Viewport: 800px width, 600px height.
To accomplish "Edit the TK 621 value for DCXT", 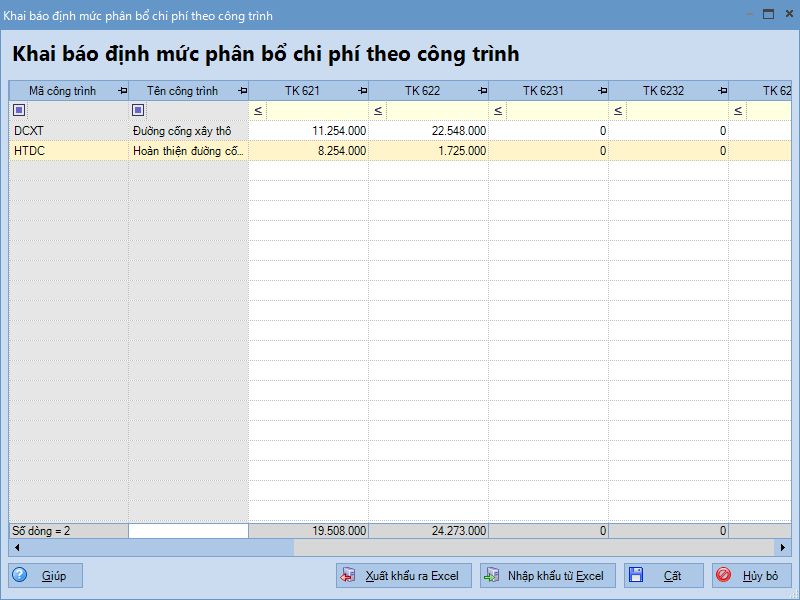I will [308, 131].
